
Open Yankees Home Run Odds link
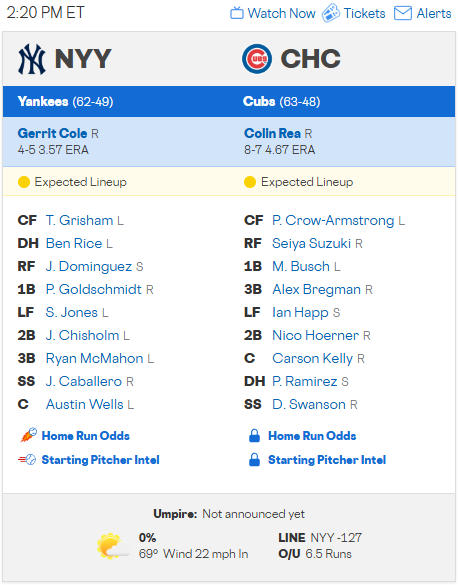[x=85, y=436]
